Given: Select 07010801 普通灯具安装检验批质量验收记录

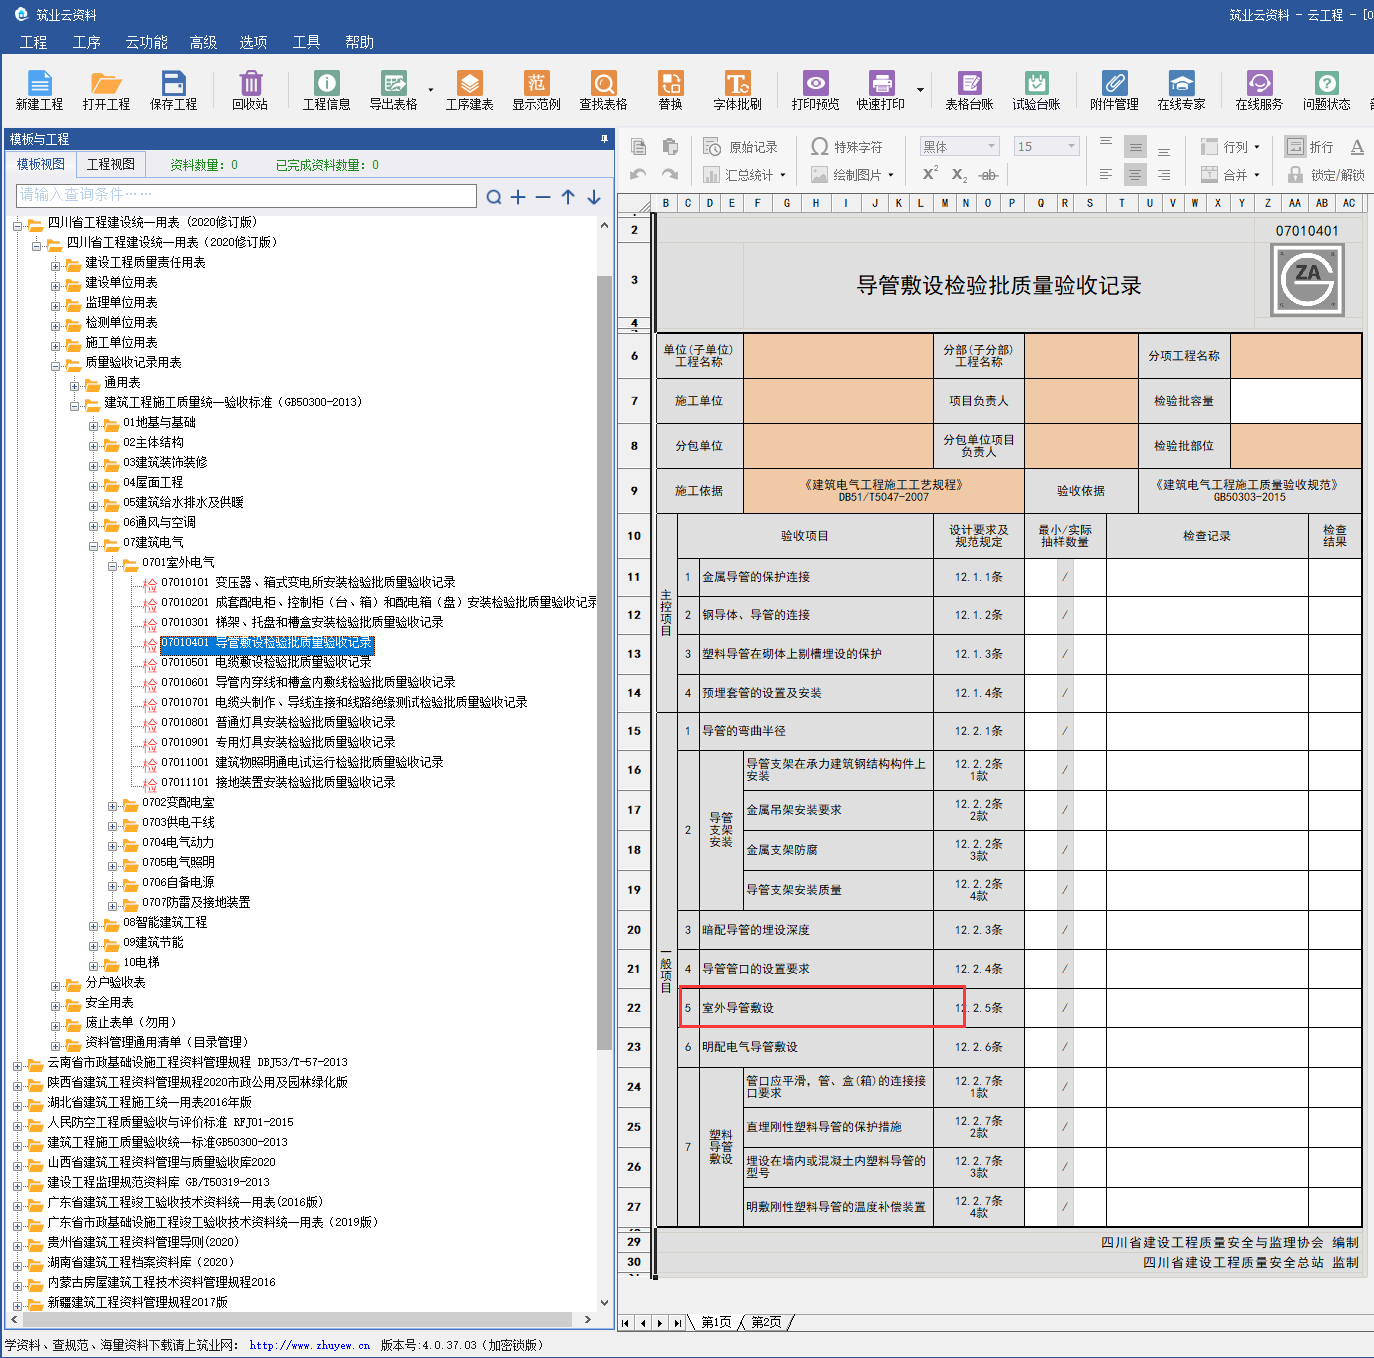Looking at the screenshot, I should click(x=278, y=722).
